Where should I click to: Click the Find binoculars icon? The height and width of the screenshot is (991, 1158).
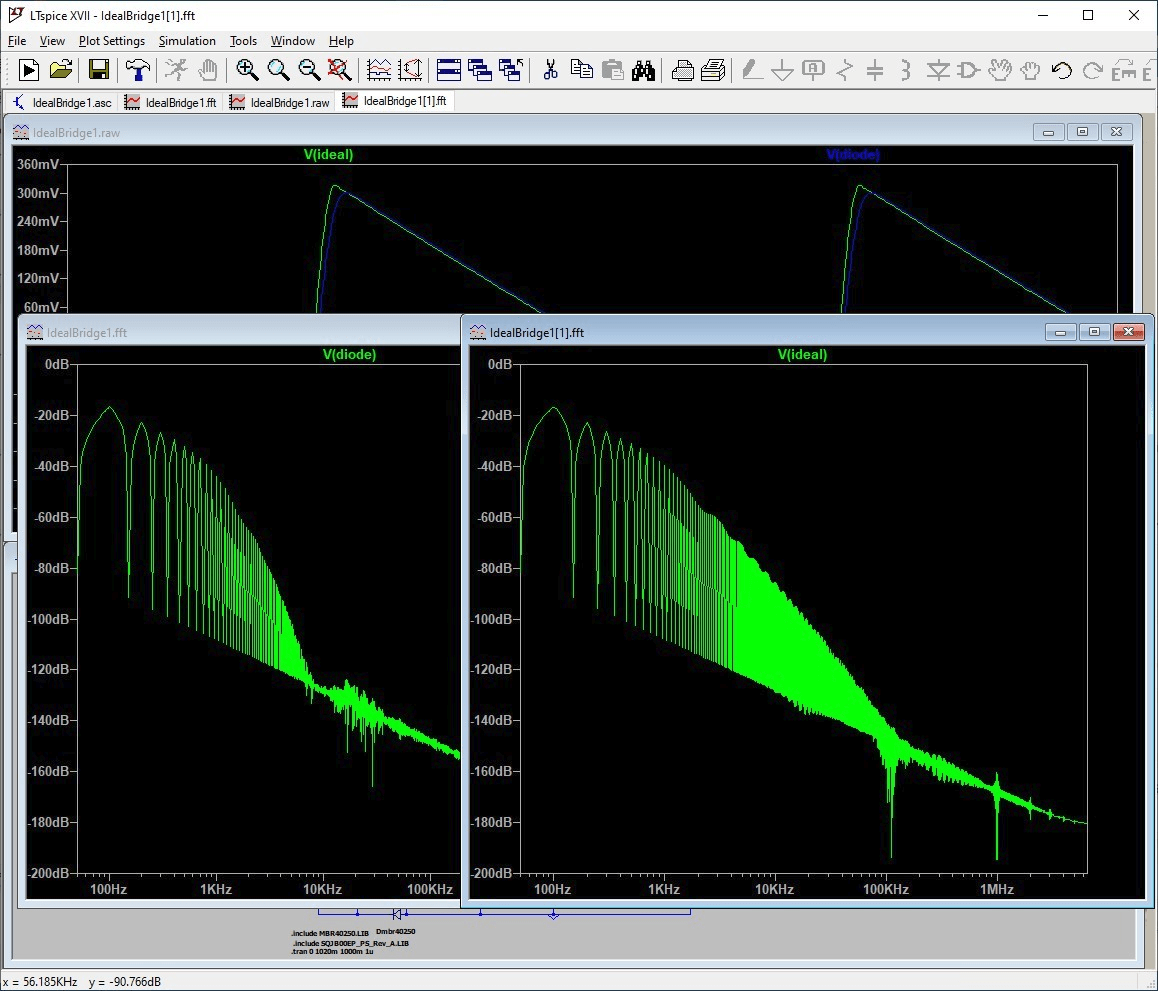[643, 70]
